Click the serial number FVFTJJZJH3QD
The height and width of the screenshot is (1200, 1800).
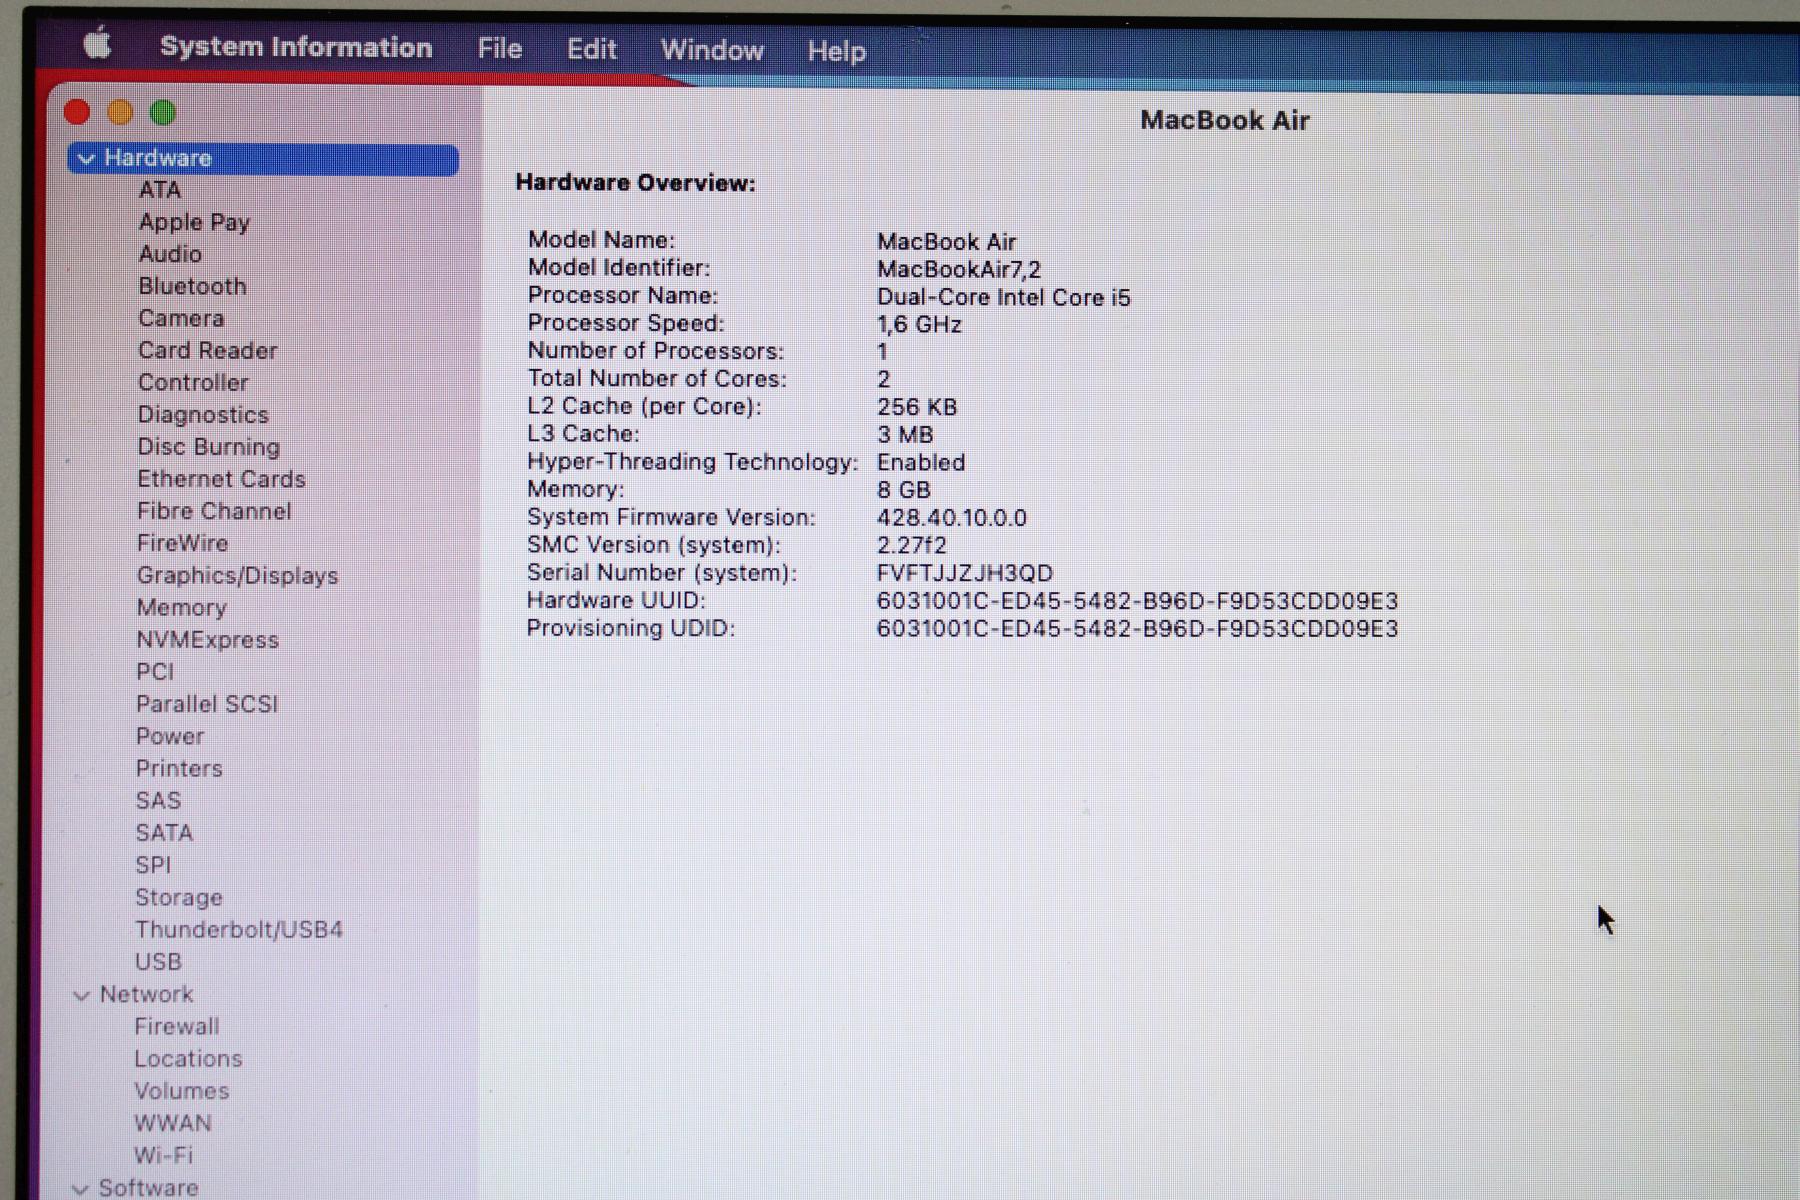pos(964,573)
